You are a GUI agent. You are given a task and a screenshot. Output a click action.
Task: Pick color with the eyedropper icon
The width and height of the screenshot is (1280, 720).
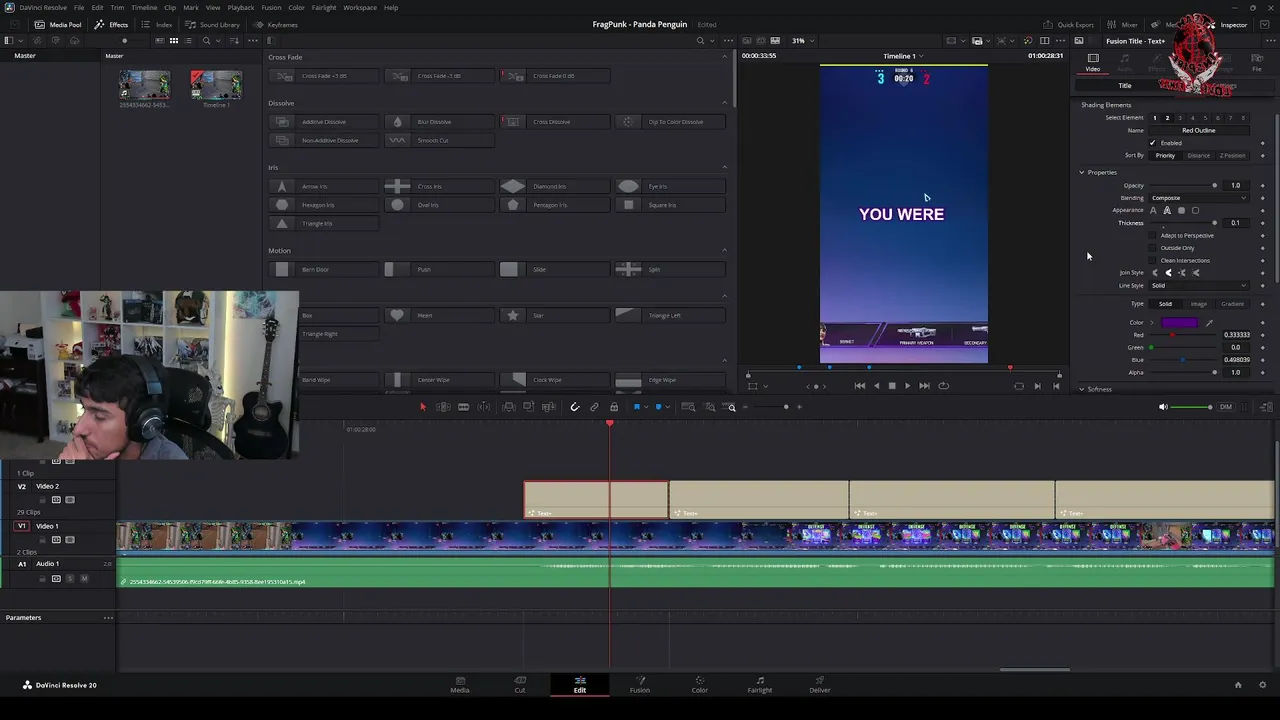tap(1209, 323)
